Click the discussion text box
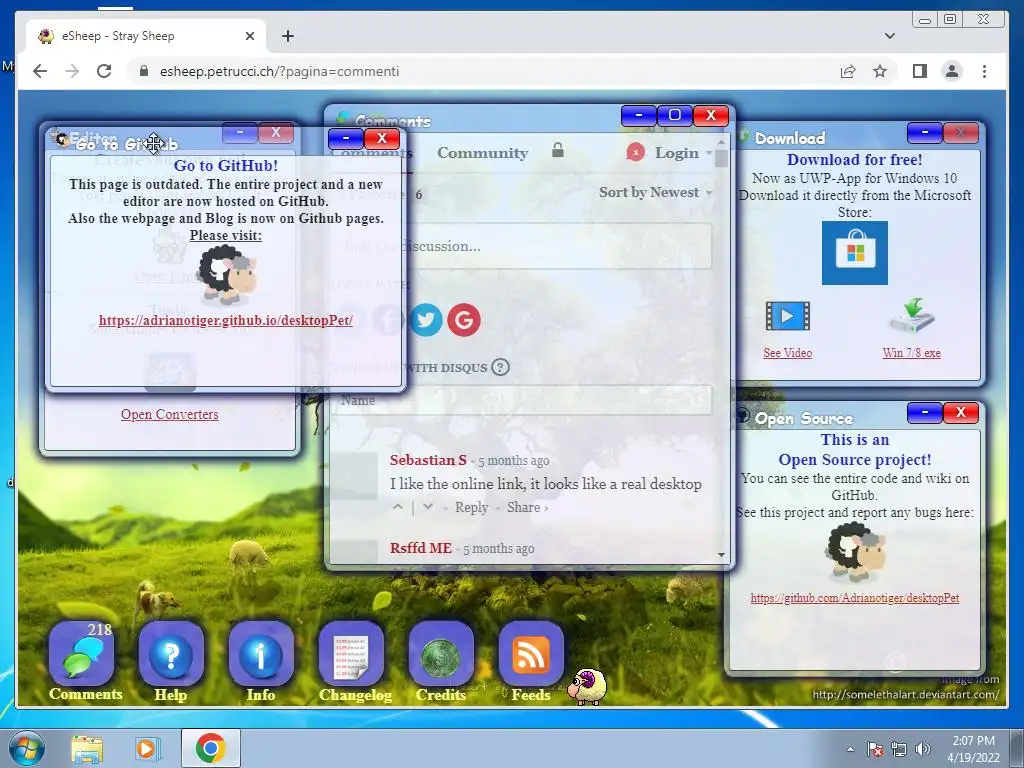The width and height of the screenshot is (1024, 768). click(521, 246)
